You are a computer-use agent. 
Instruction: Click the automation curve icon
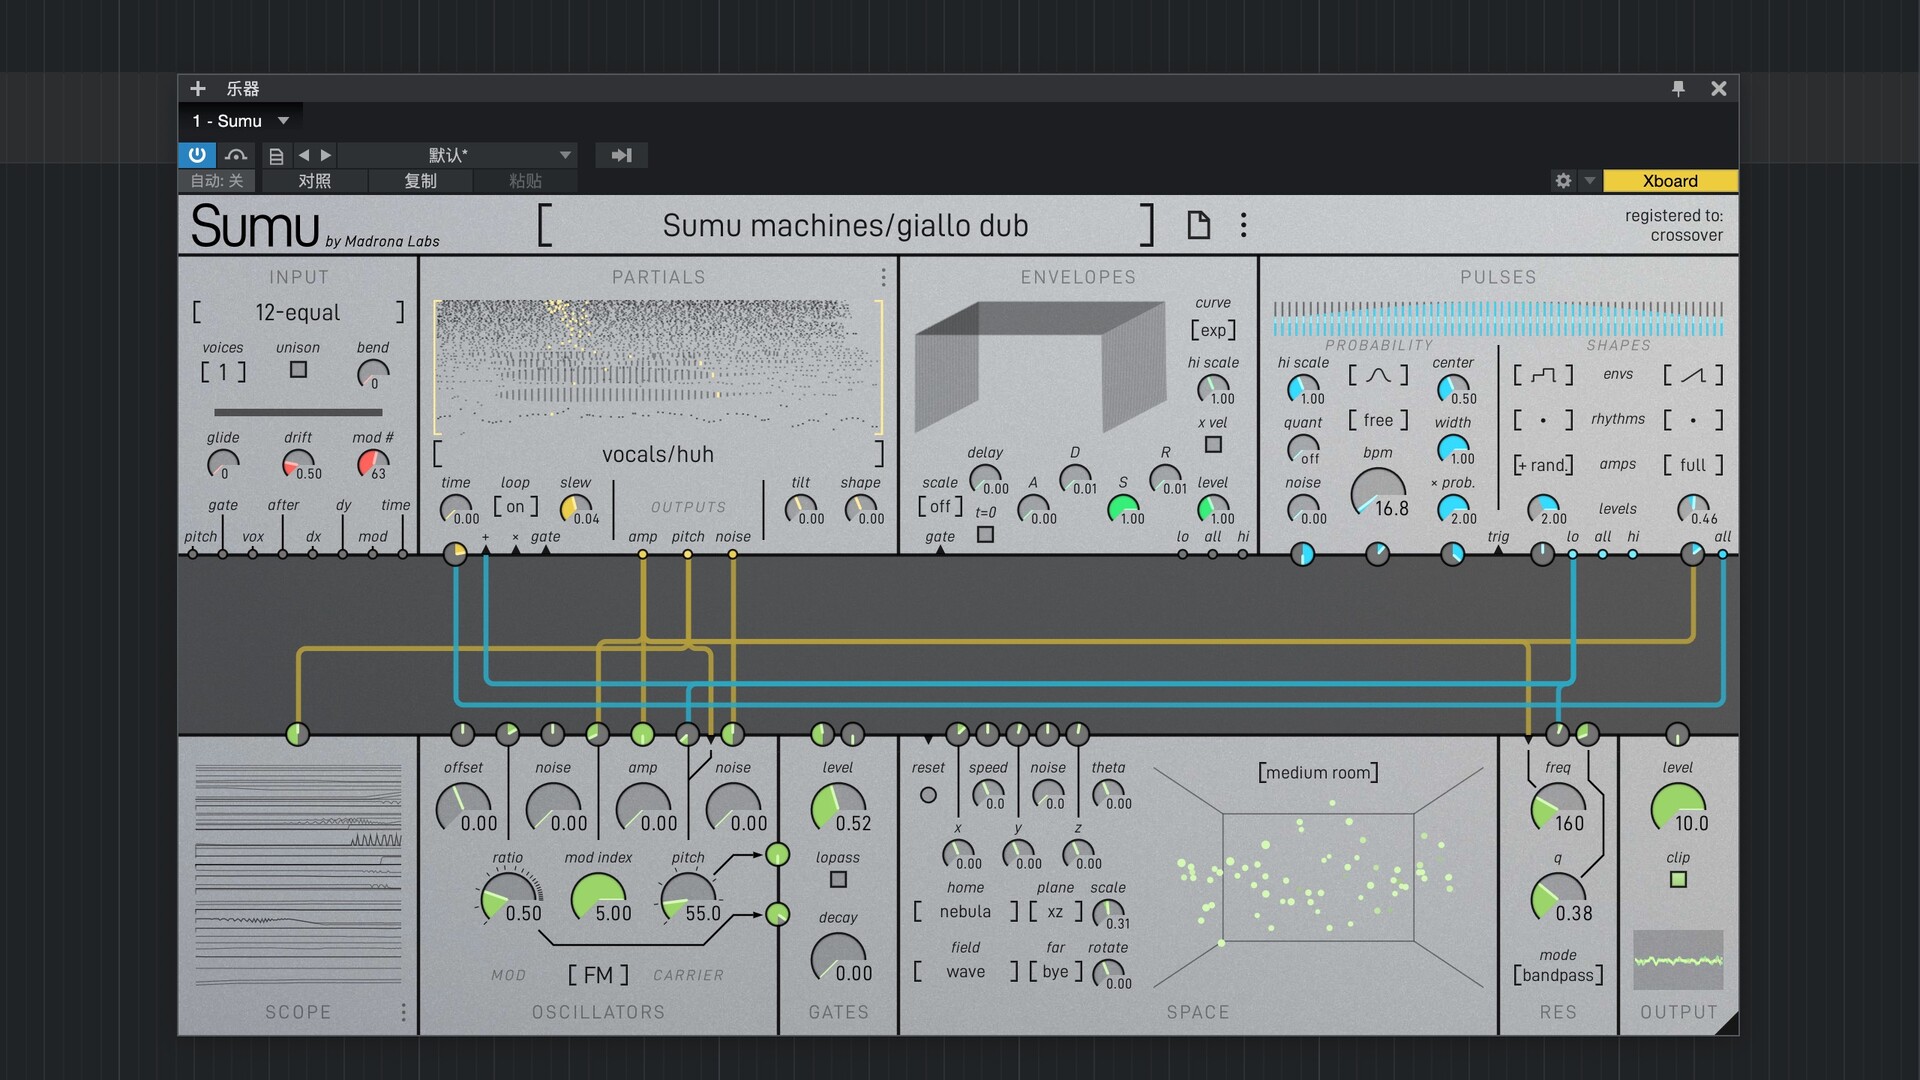(x=236, y=155)
